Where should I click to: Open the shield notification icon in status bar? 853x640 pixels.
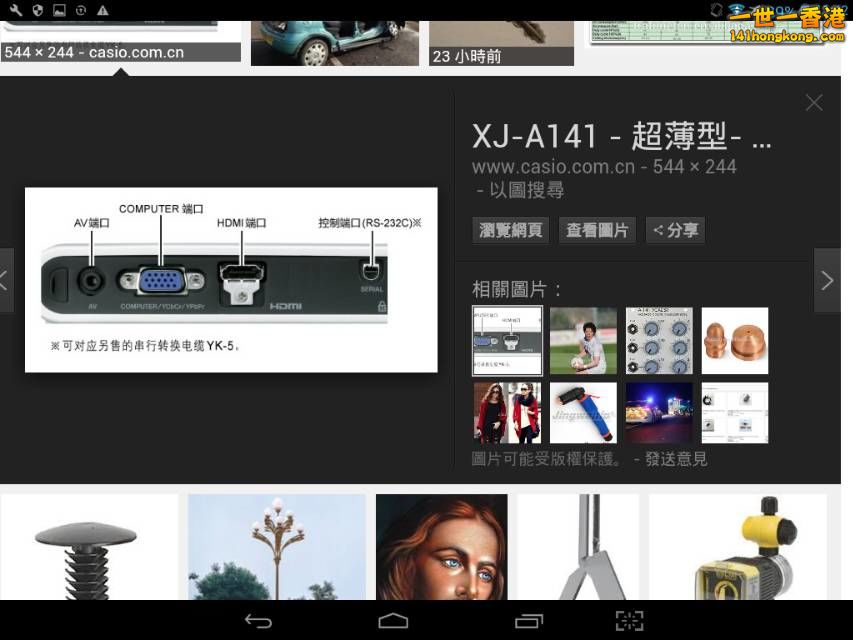point(38,10)
